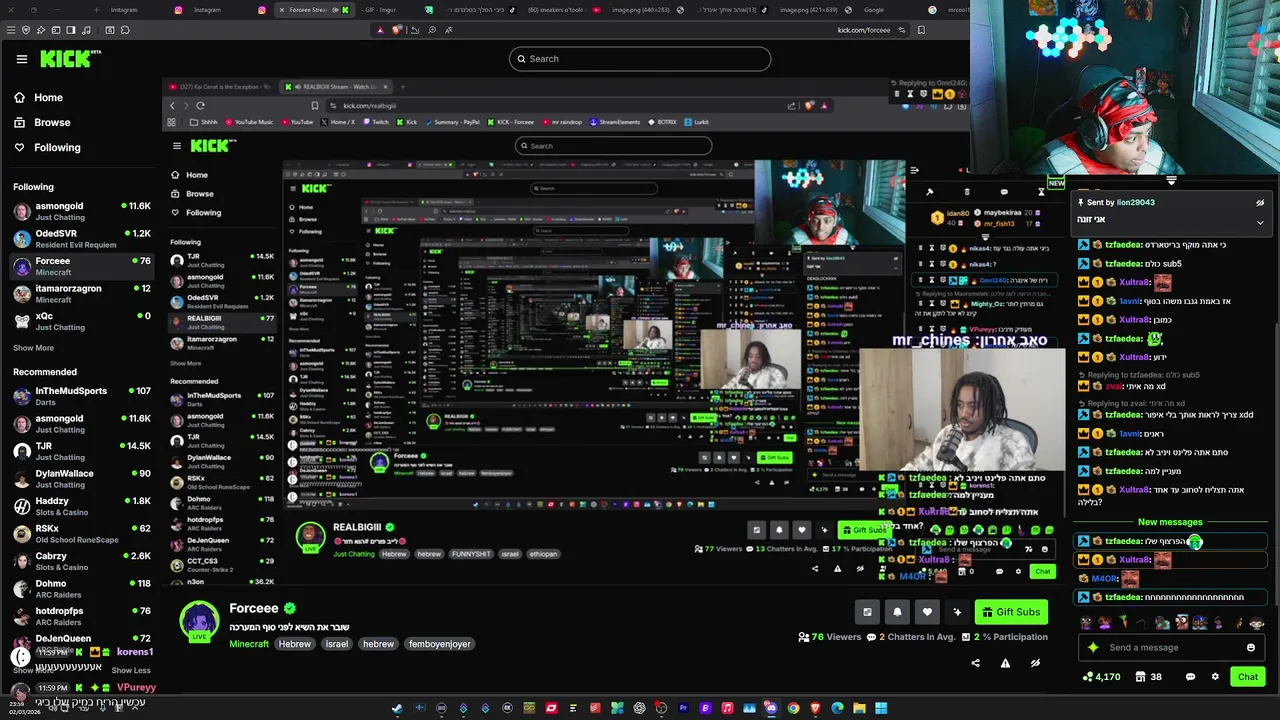Click the 4,170 channel points counter

pyautogui.click(x=1102, y=677)
